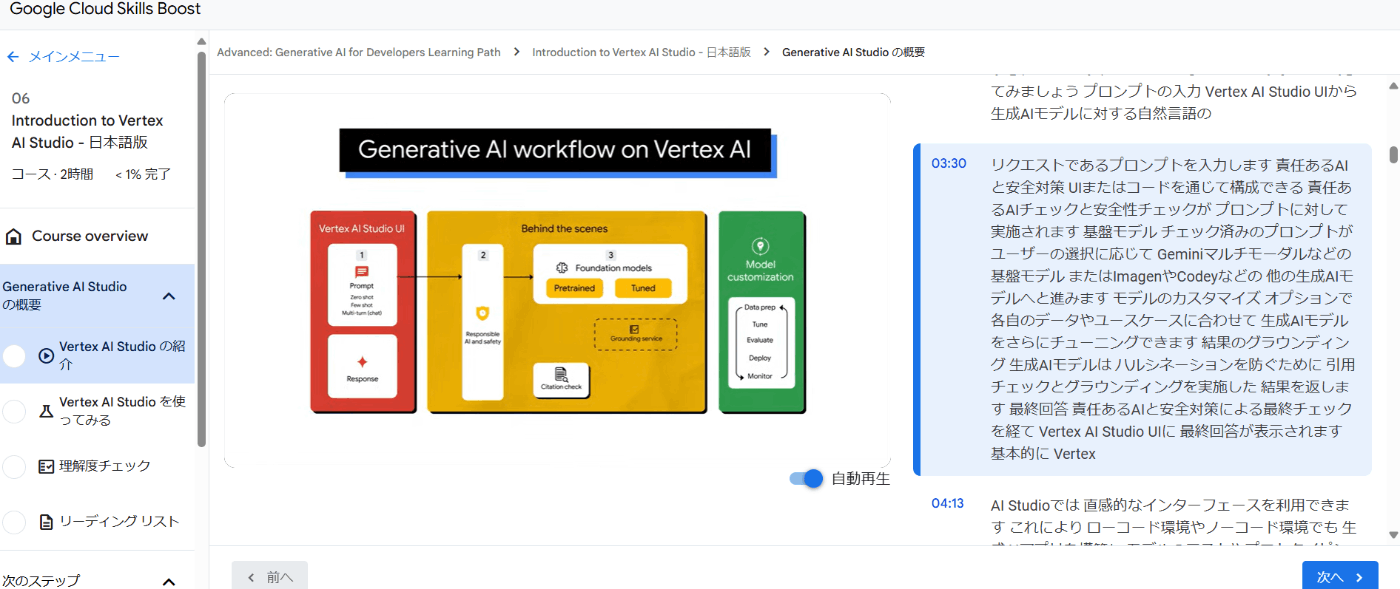The height and width of the screenshot is (589, 1400).
Task: Go back with the 前へ button
Action: [x=270, y=576]
